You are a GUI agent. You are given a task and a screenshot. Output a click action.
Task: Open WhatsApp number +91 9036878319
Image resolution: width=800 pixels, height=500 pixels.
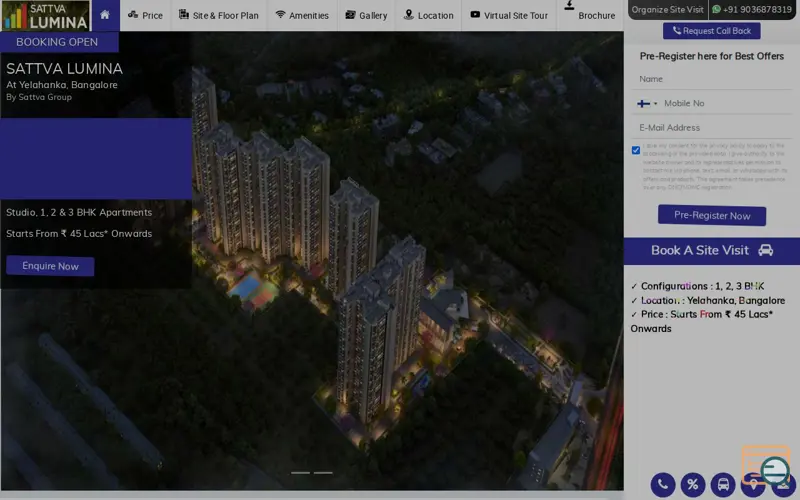(753, 9)
